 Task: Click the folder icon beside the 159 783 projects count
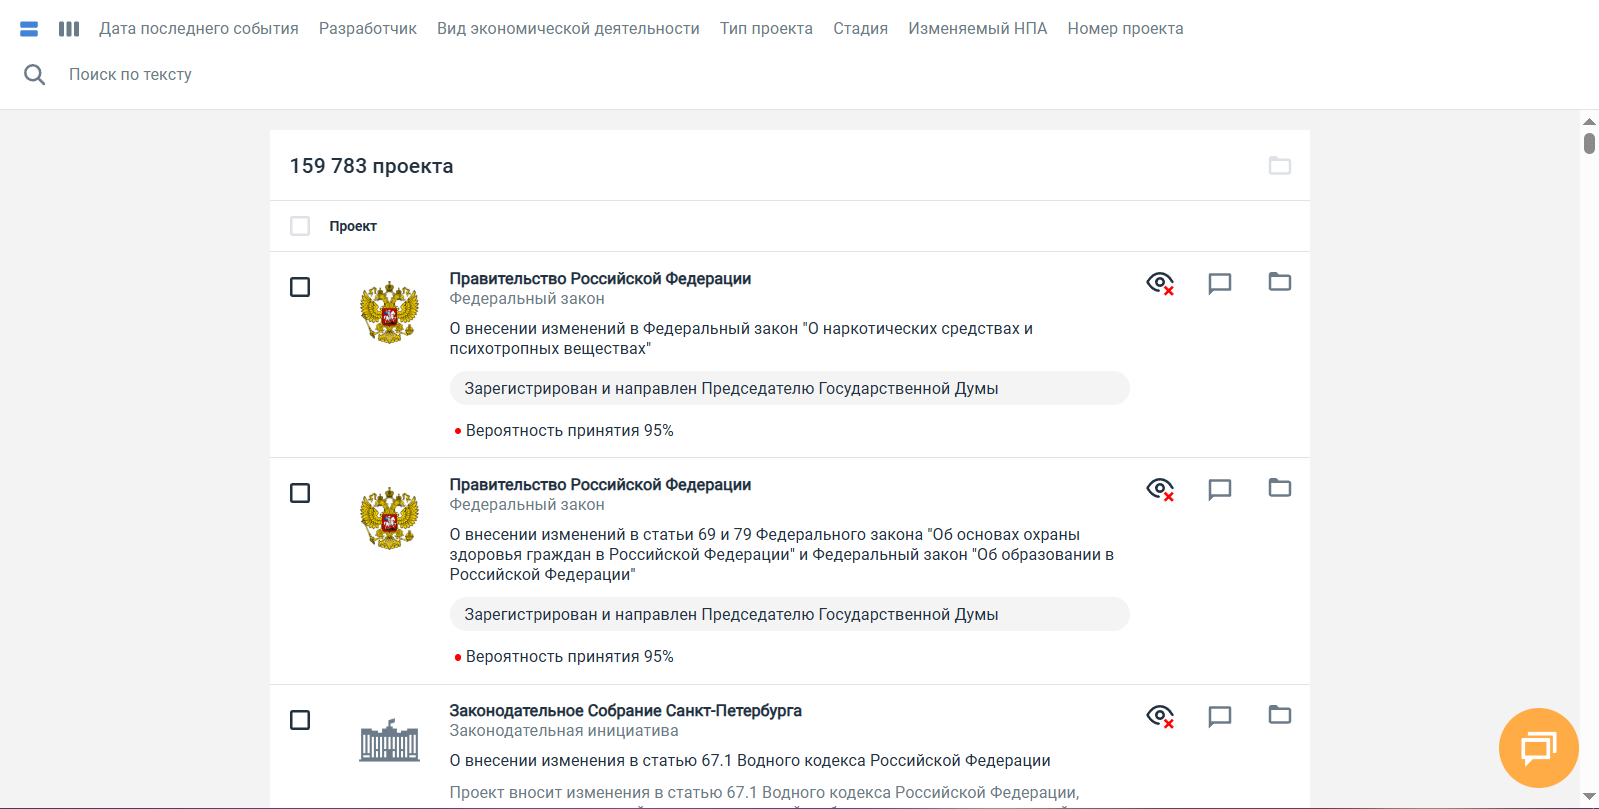point(1280,165)
